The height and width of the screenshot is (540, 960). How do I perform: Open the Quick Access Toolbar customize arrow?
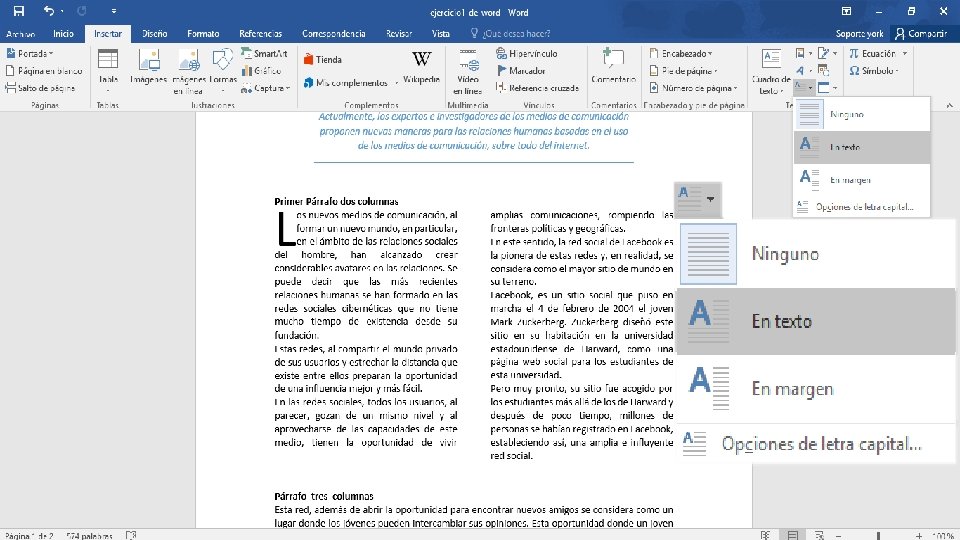[x=113, y=11]
